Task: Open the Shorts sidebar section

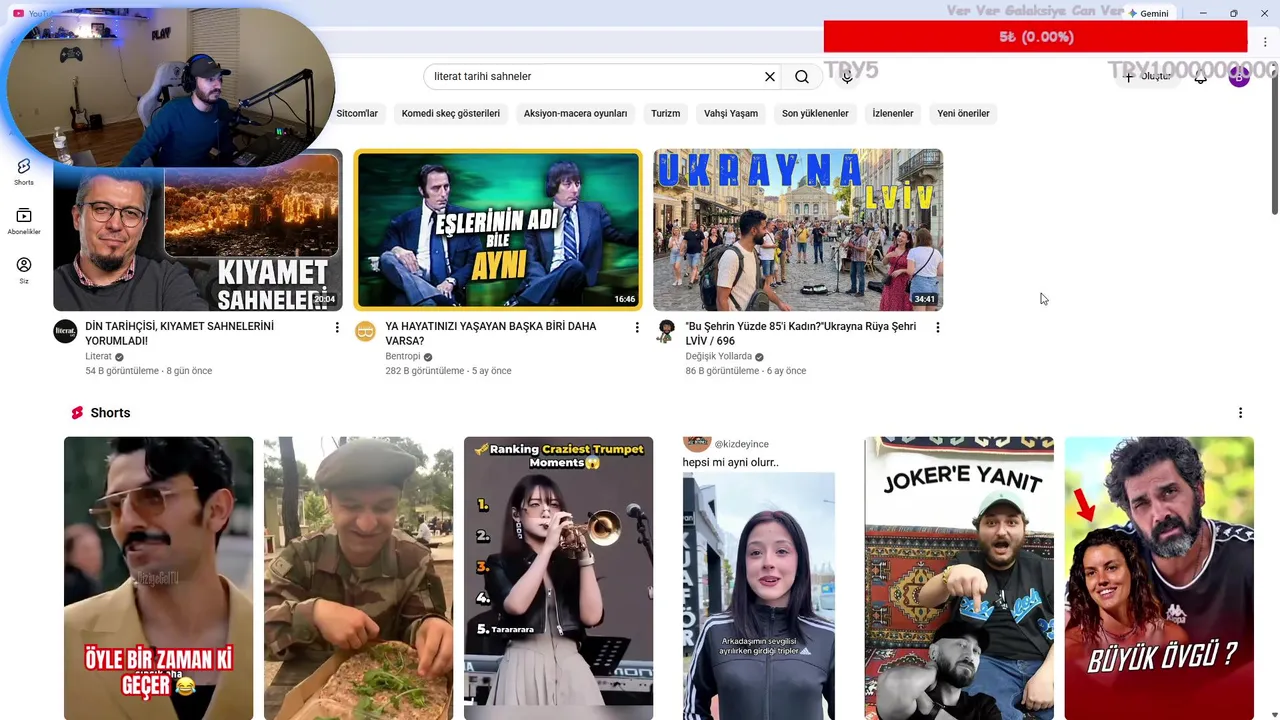Action: 24,171
